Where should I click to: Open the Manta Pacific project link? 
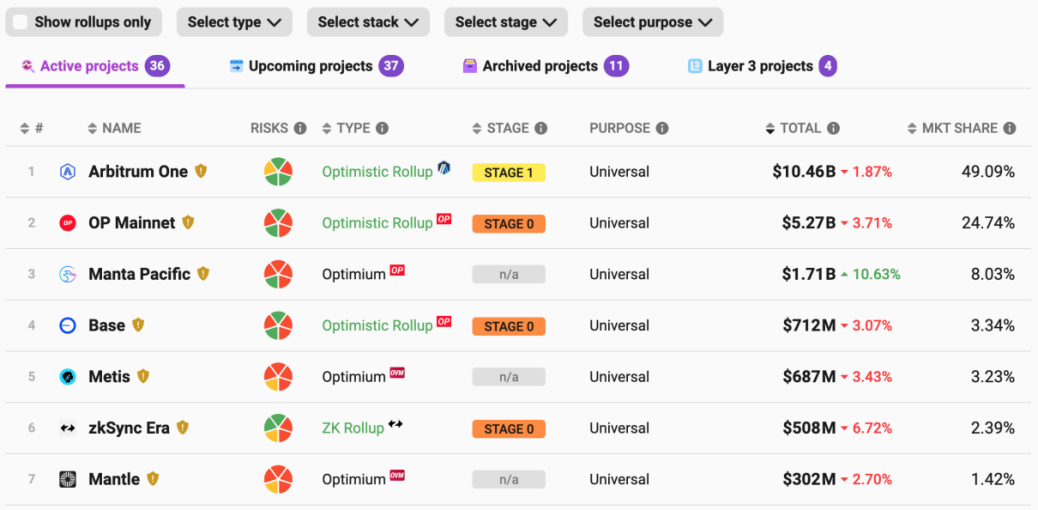140,274
